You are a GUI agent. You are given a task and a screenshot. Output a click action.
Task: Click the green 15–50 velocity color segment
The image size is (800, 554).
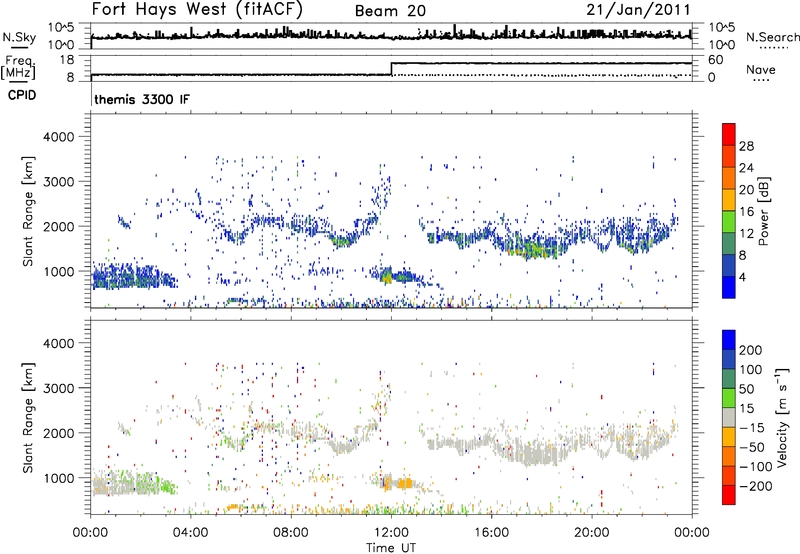coord(729,398)
